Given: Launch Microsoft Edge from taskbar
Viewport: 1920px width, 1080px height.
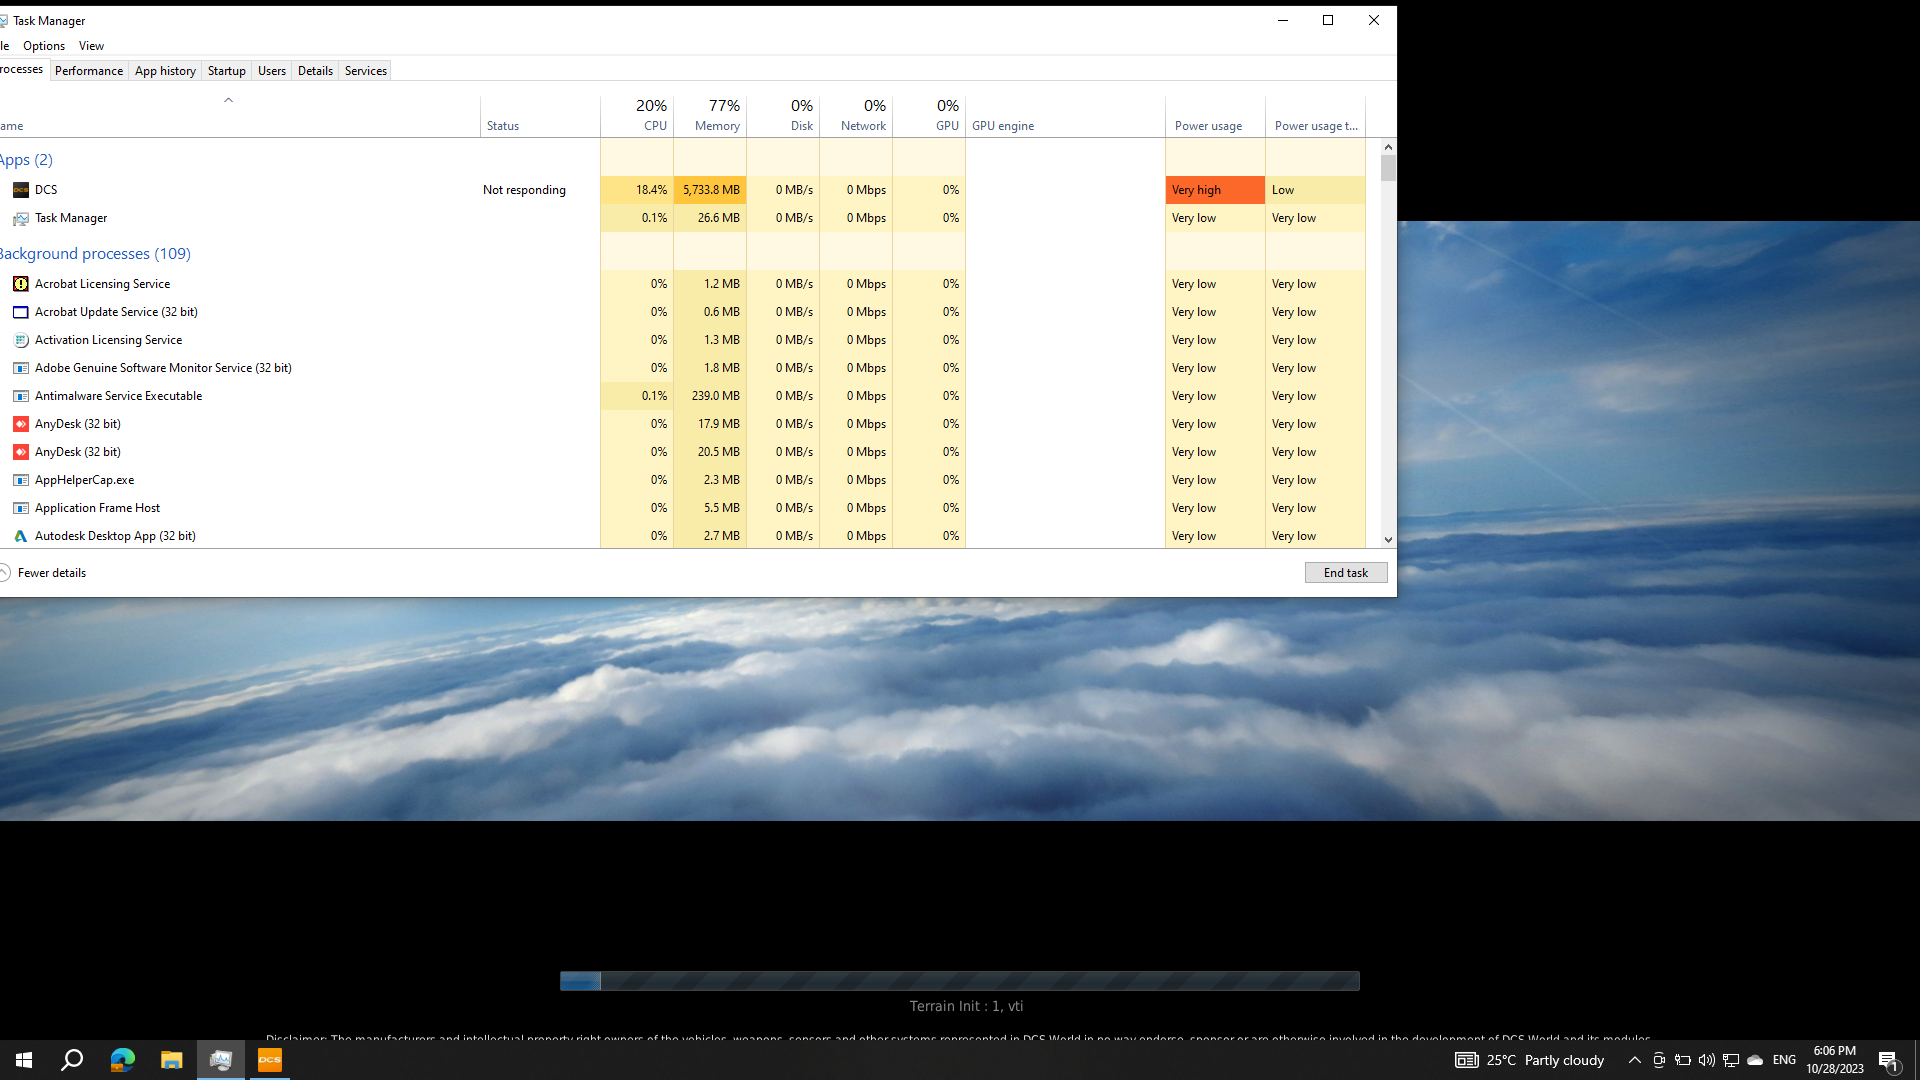Looking at the screenshot, I should pos(122,1060).
